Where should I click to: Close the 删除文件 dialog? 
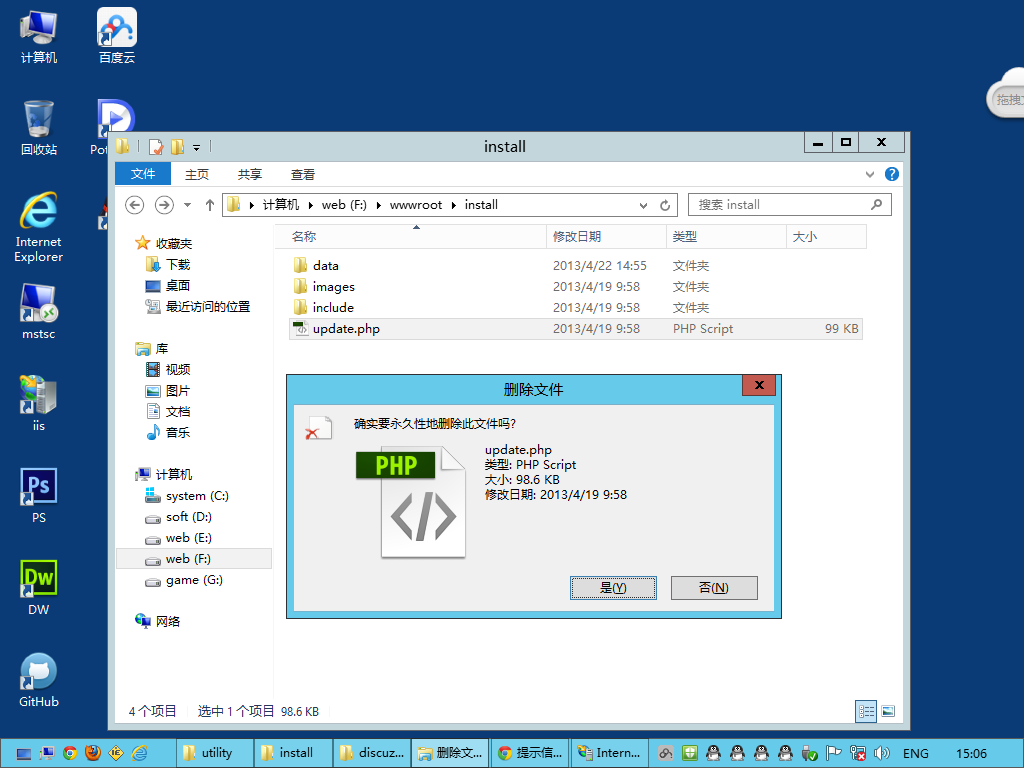[x=759, y=385]
